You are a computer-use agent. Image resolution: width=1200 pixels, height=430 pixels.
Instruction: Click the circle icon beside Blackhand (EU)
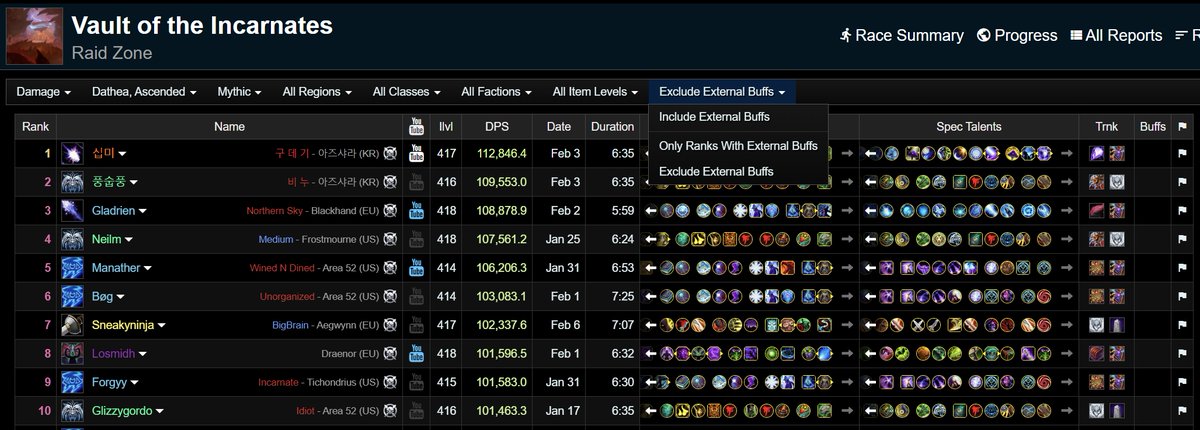(x=390, y=211)
